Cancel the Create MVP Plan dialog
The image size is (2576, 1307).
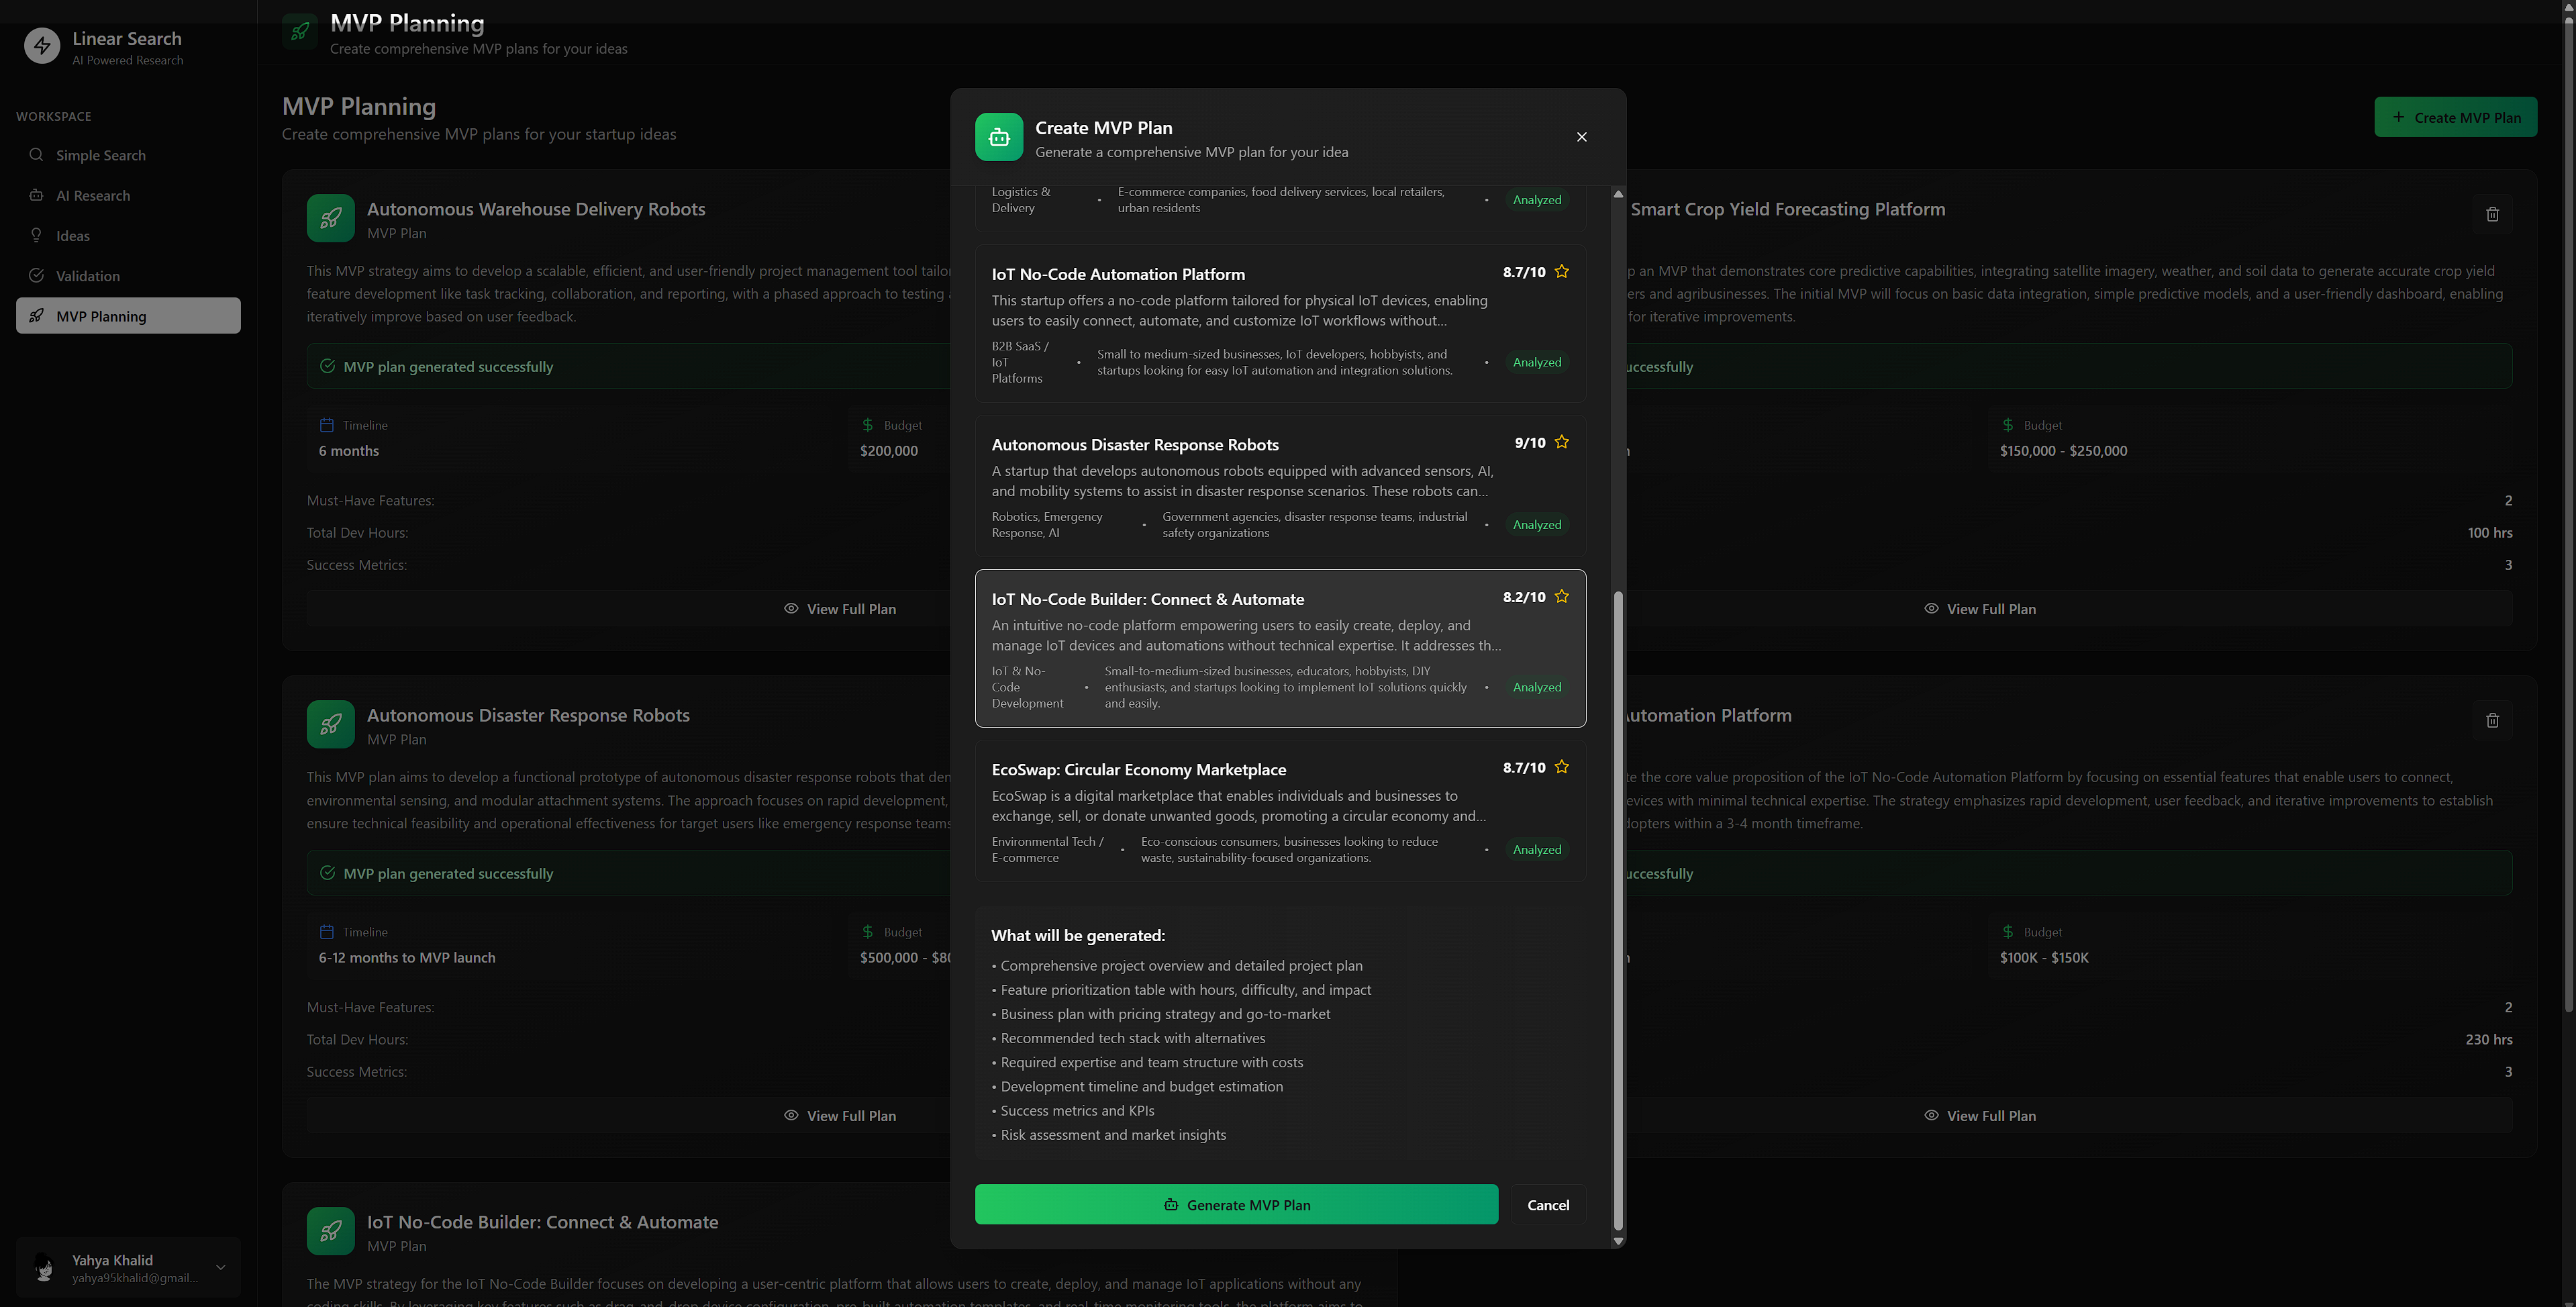pos(1547,1205)
